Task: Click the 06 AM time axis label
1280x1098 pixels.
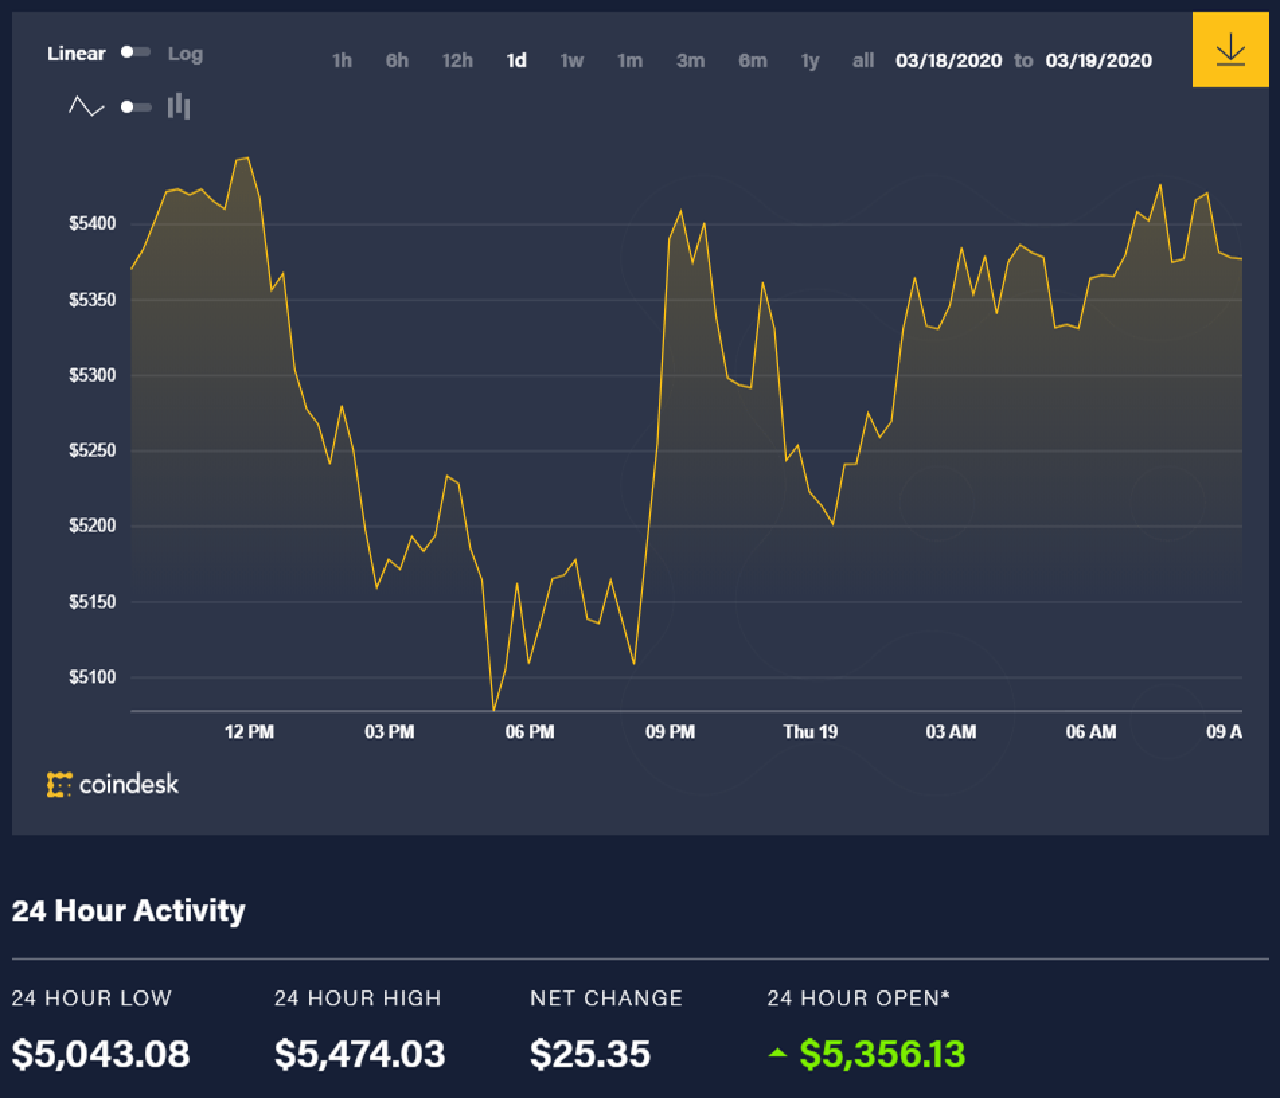Action: click(x=1091, y=732)
